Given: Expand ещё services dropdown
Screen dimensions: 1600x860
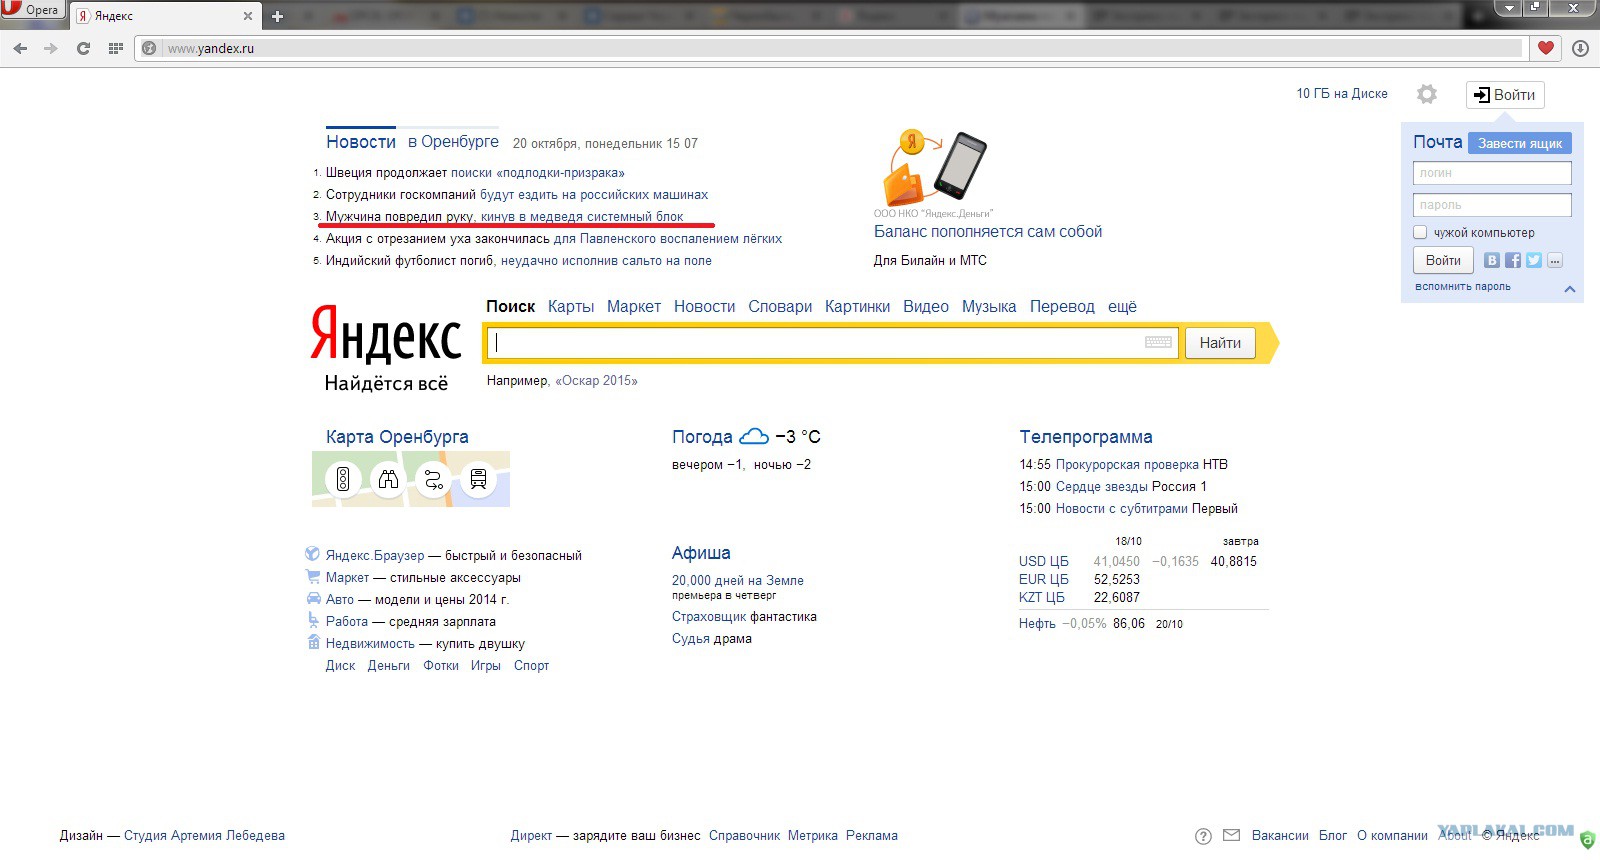Looking at the screenshot, I should 1122,307.
